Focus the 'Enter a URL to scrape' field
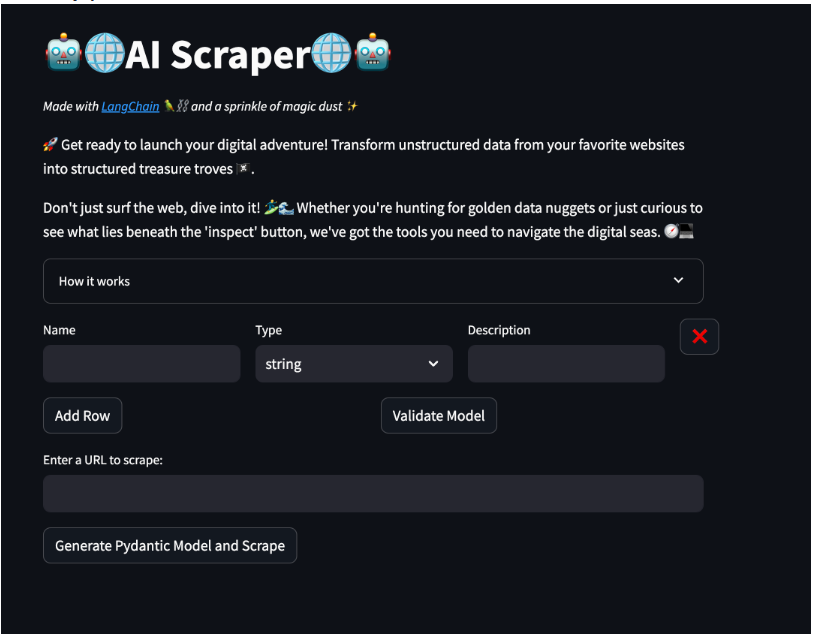The image size is (815, 634). click(373, 494)
